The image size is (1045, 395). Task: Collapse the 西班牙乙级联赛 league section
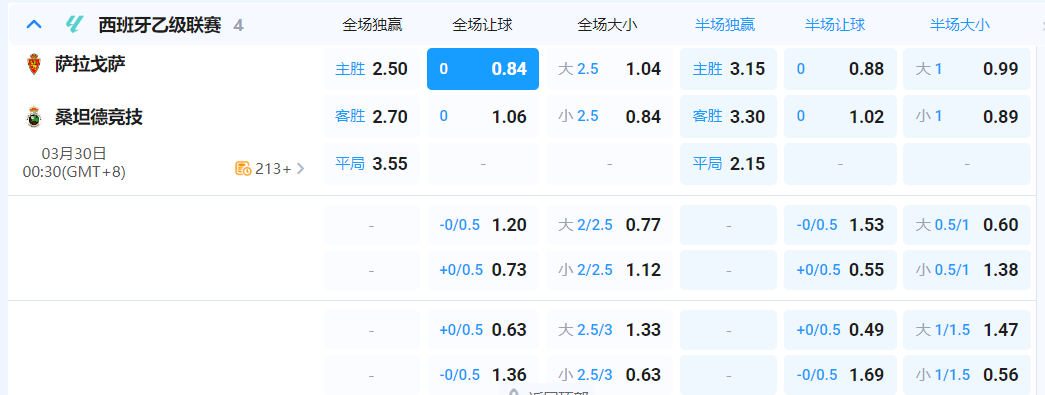tap(33, 25)
